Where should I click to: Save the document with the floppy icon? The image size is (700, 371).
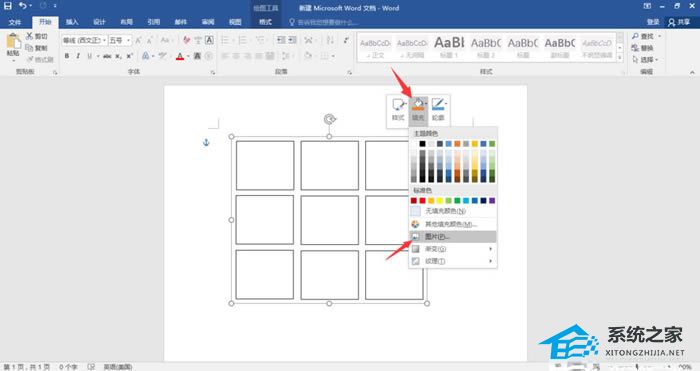[x=8, y=6]
